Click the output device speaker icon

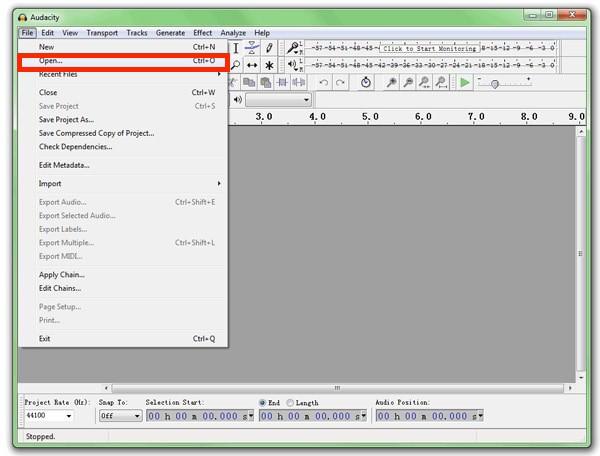[x=238, y=100]
